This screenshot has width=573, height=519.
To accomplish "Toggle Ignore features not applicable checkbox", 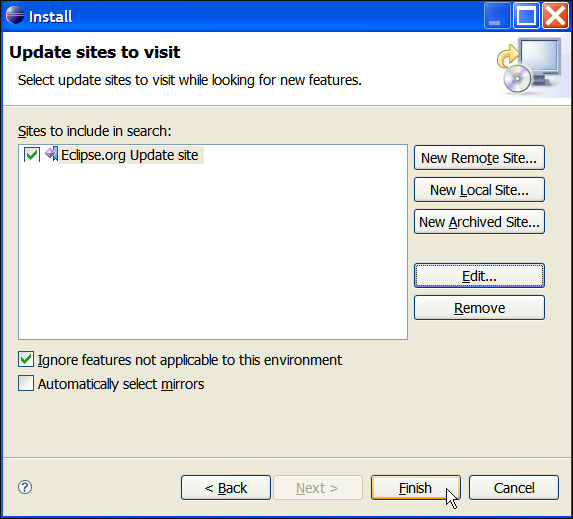I will pos(26,360).
